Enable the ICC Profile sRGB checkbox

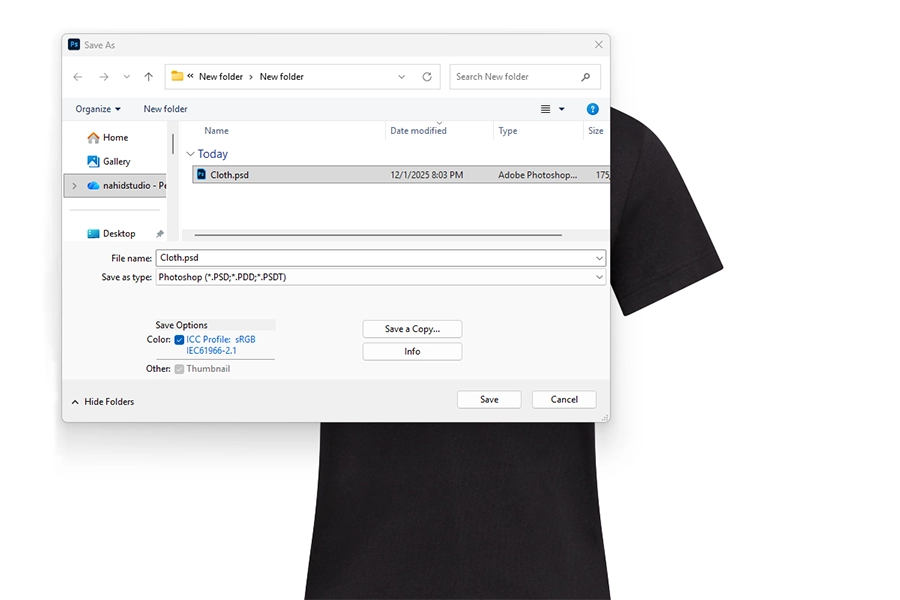pyautogui.click(x=179, y=339)
